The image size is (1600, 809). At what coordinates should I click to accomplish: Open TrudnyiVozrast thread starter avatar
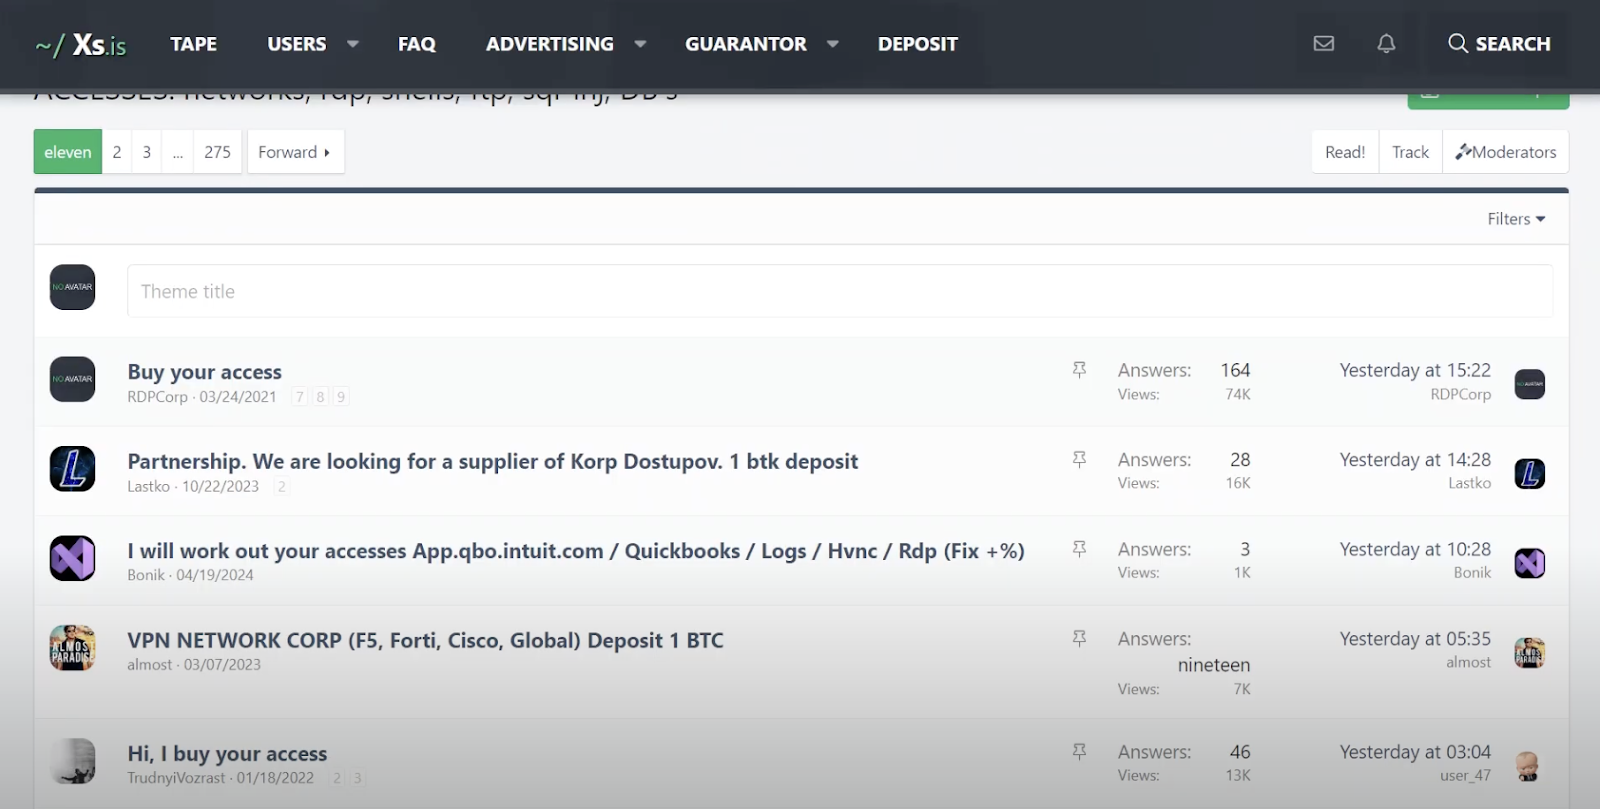pyautogui.click(x=72, y=761)
